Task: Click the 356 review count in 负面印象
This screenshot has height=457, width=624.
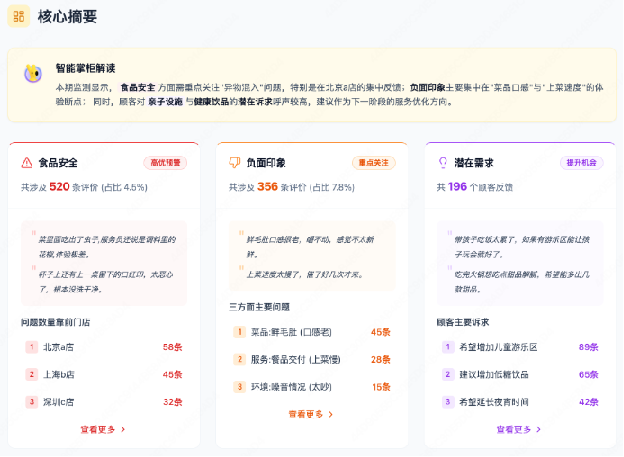Action: click(267, 186)
